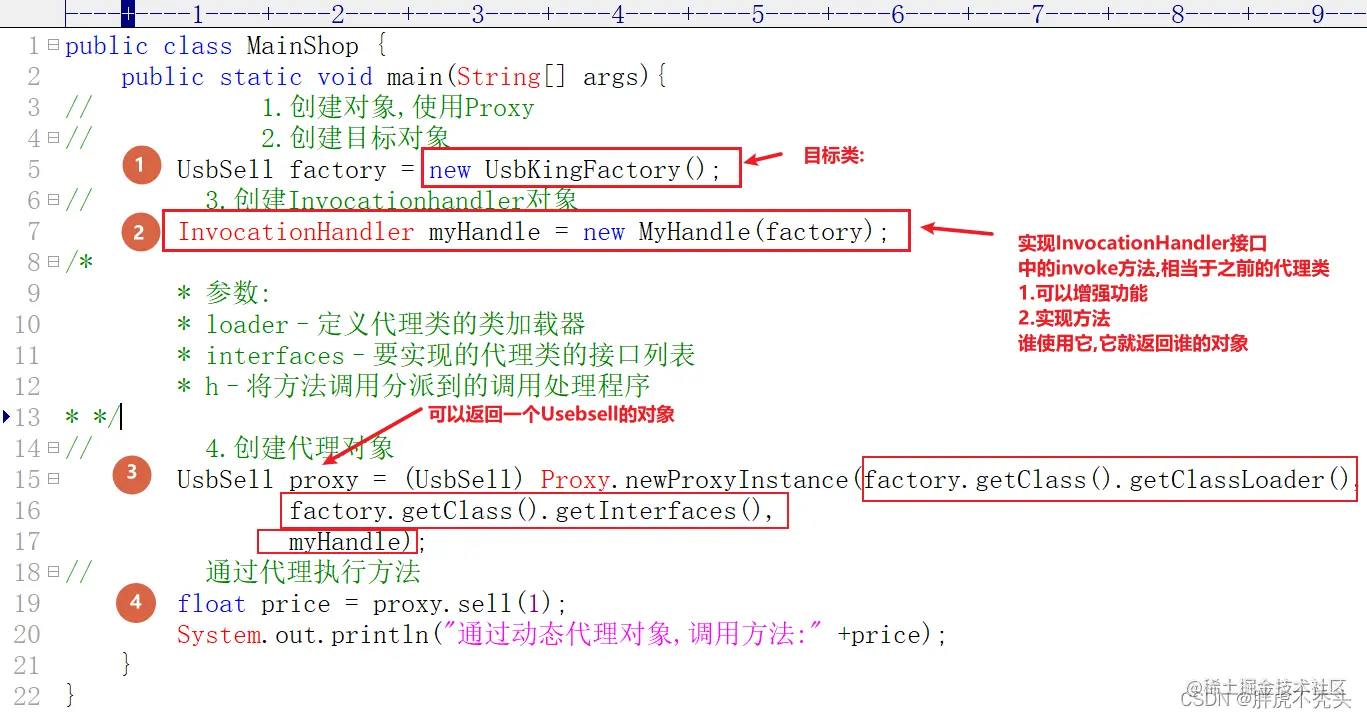Click the comment '1.创建对象,使用Proxy' on line 3
This screenshot has width=1367, height=718.
(398, 108)
